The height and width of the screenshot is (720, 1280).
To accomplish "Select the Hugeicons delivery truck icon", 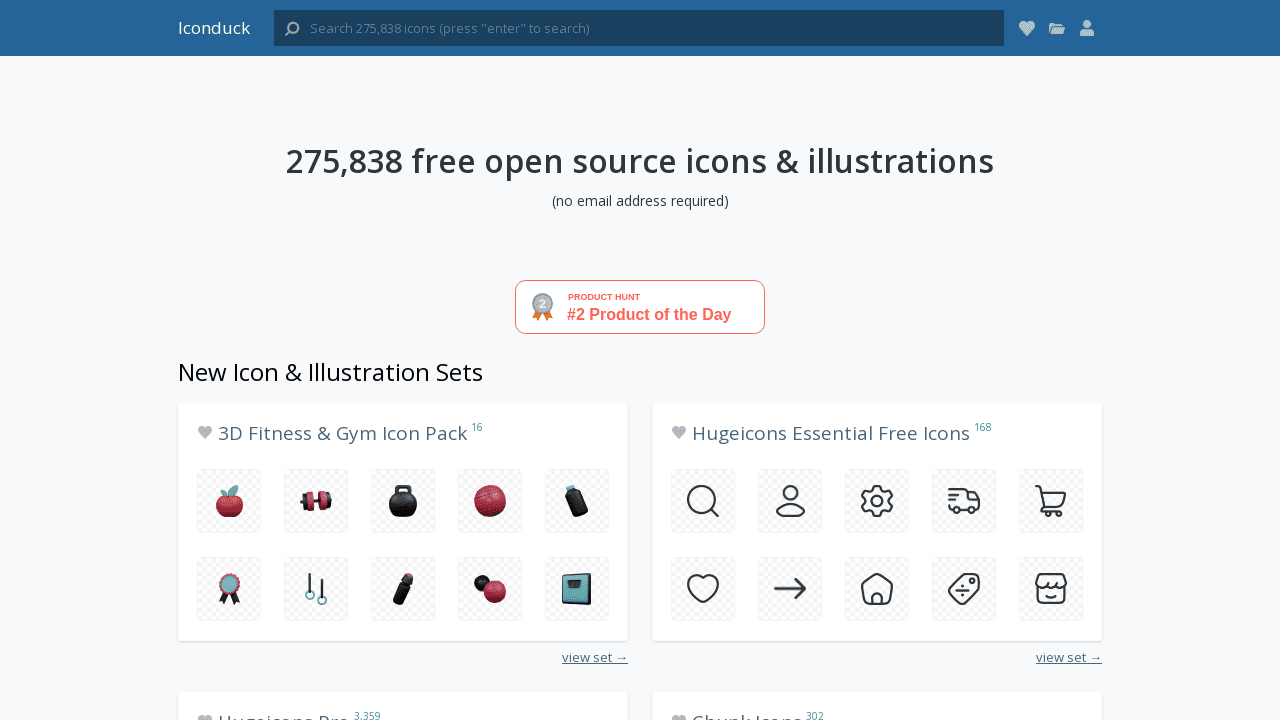I will click(964, 501).
